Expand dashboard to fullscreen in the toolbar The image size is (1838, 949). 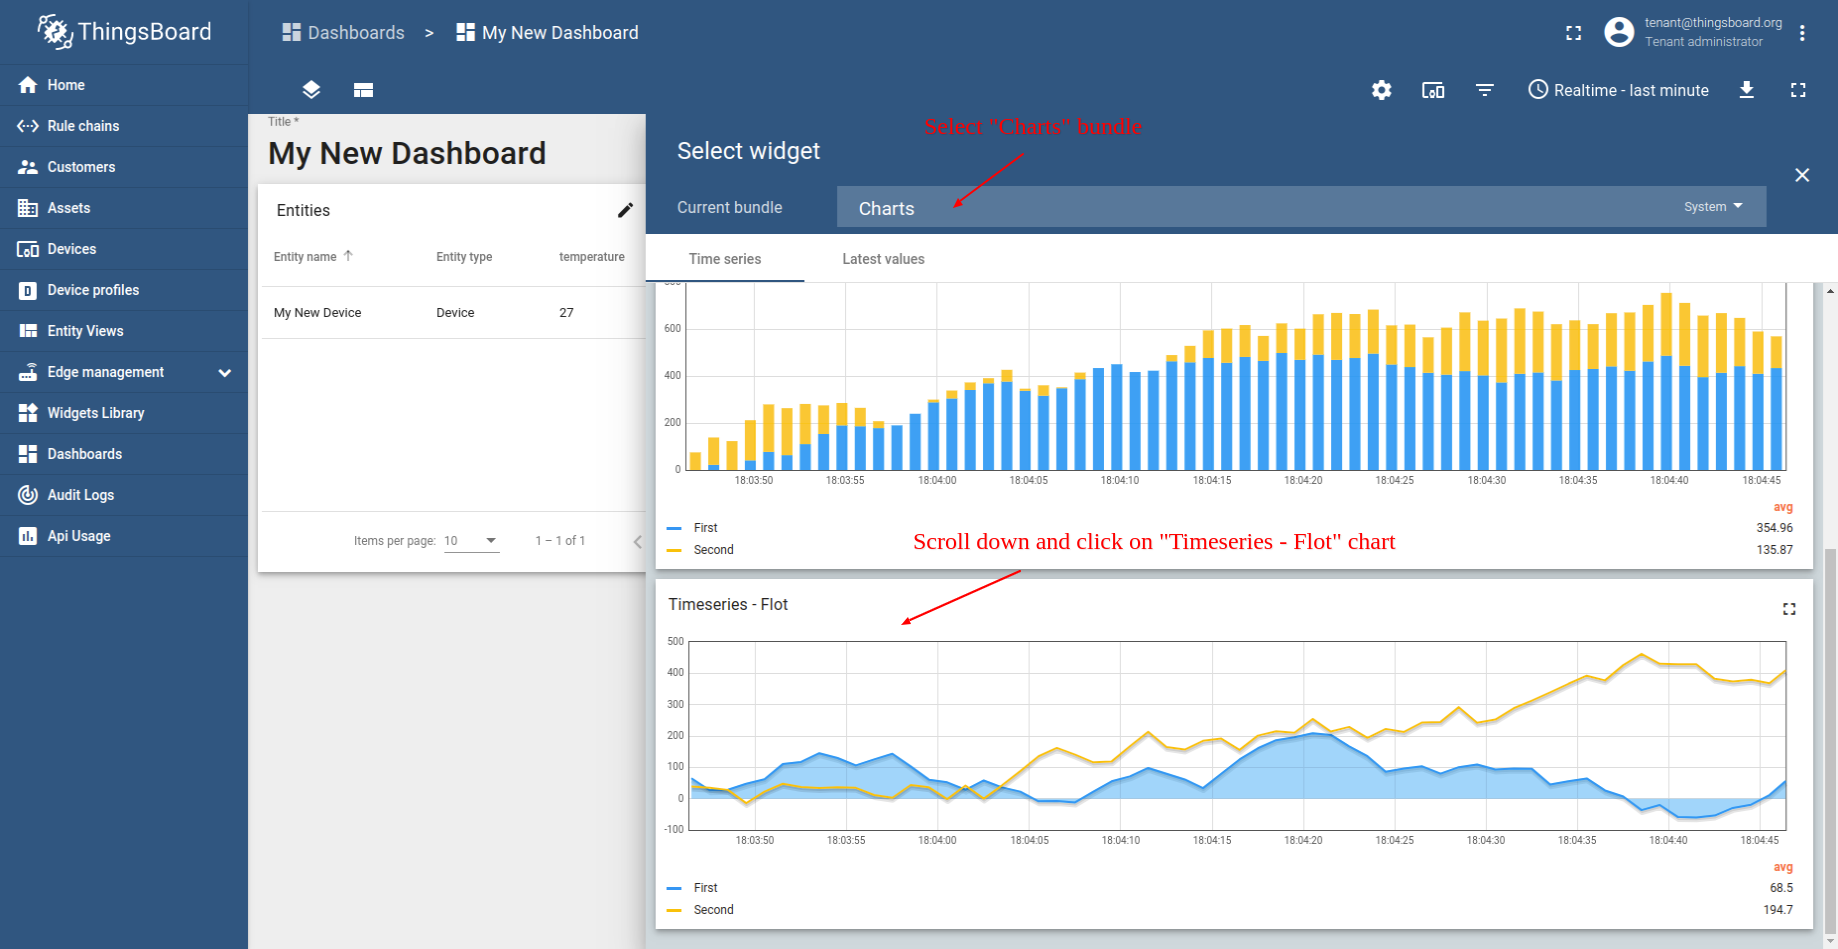pyautogui.click(x=1798, y=90)
